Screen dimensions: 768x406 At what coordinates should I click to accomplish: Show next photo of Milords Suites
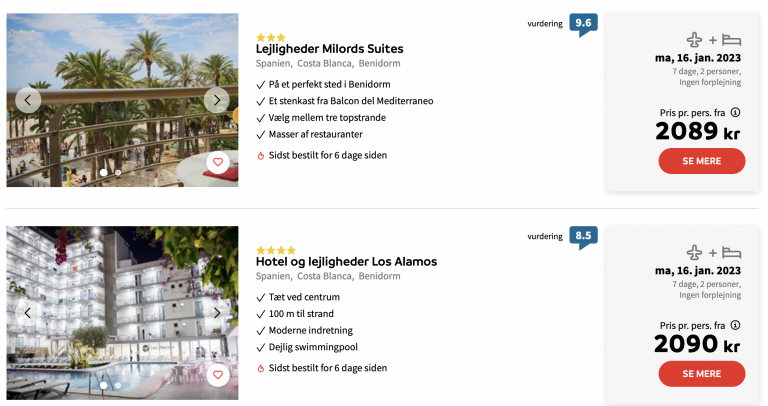(216, 100)
